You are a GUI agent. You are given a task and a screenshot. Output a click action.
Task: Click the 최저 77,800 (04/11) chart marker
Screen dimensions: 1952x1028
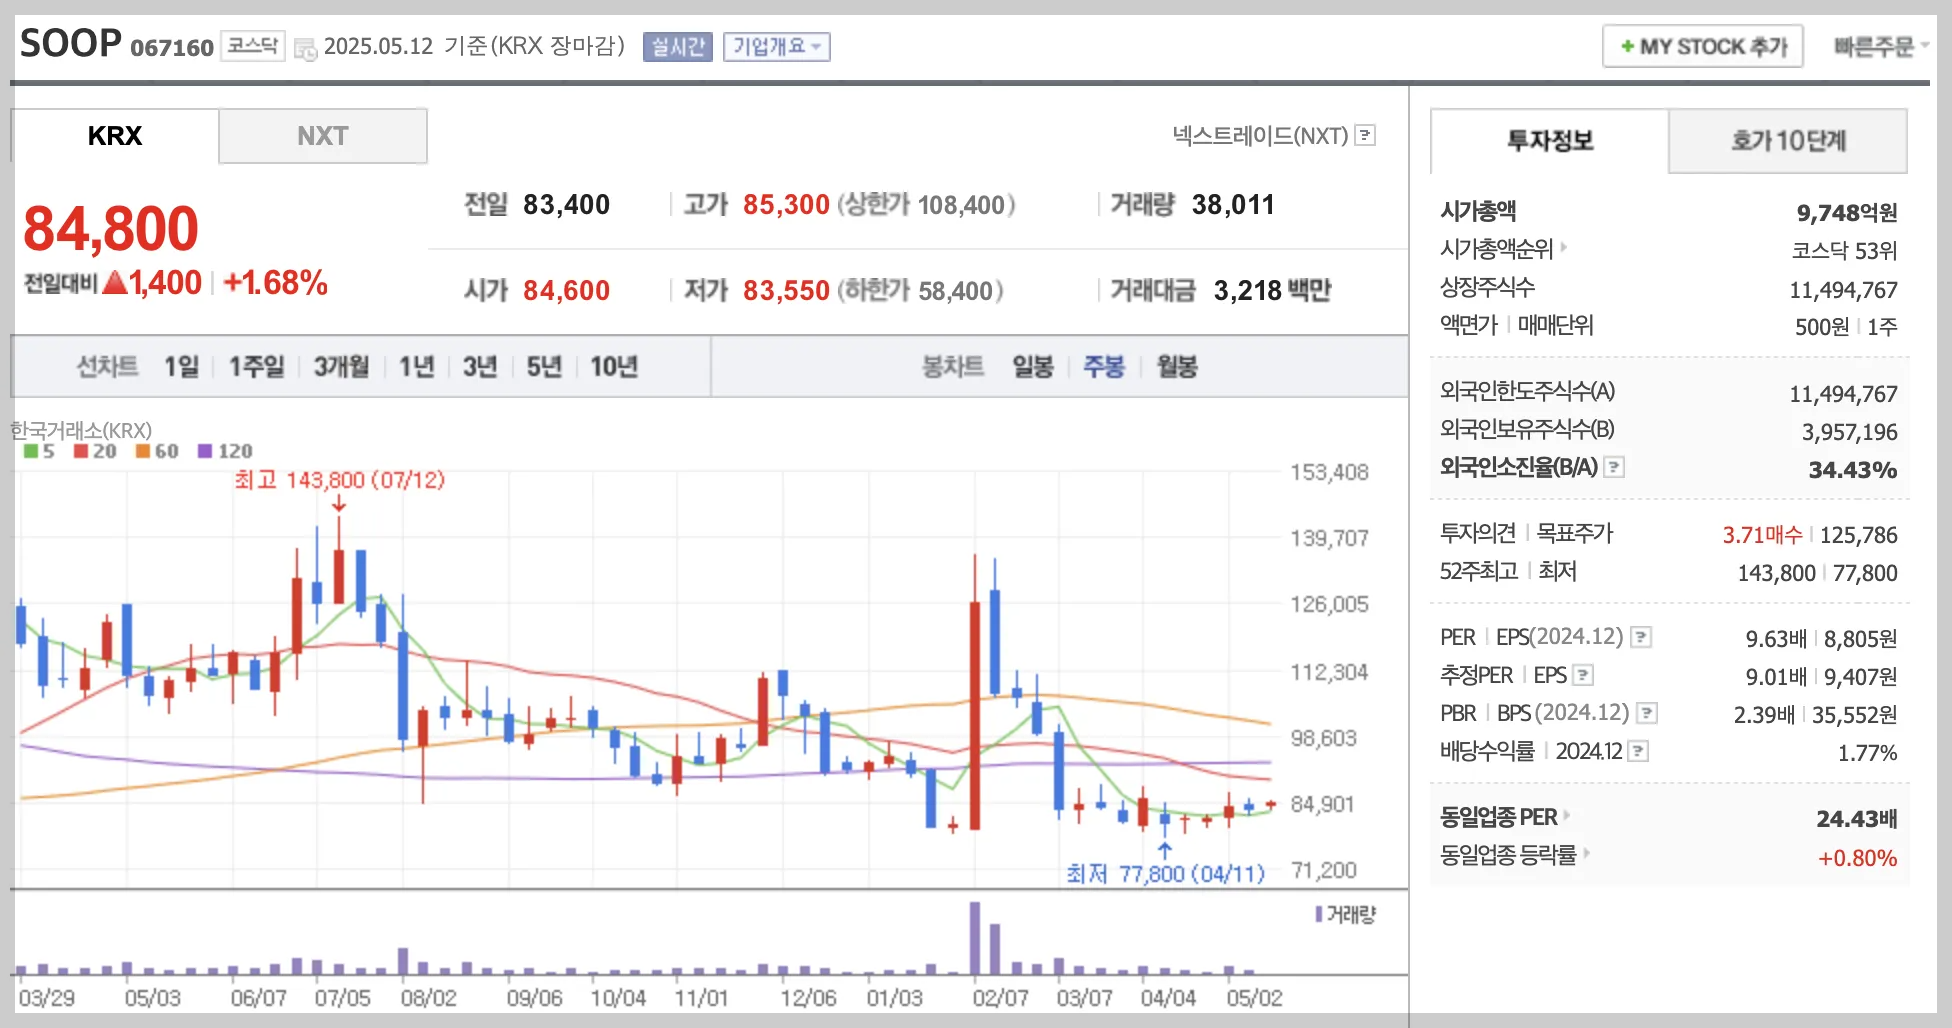tap(1165, 874)
